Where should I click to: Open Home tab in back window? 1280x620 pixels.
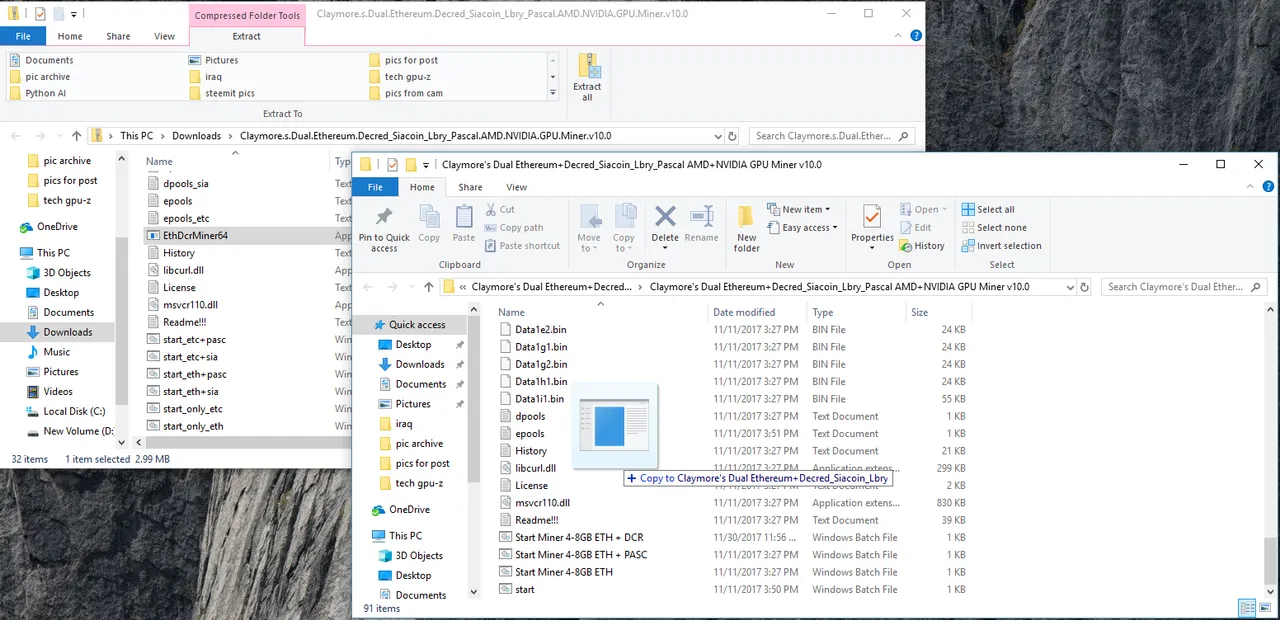click(70, 36)
